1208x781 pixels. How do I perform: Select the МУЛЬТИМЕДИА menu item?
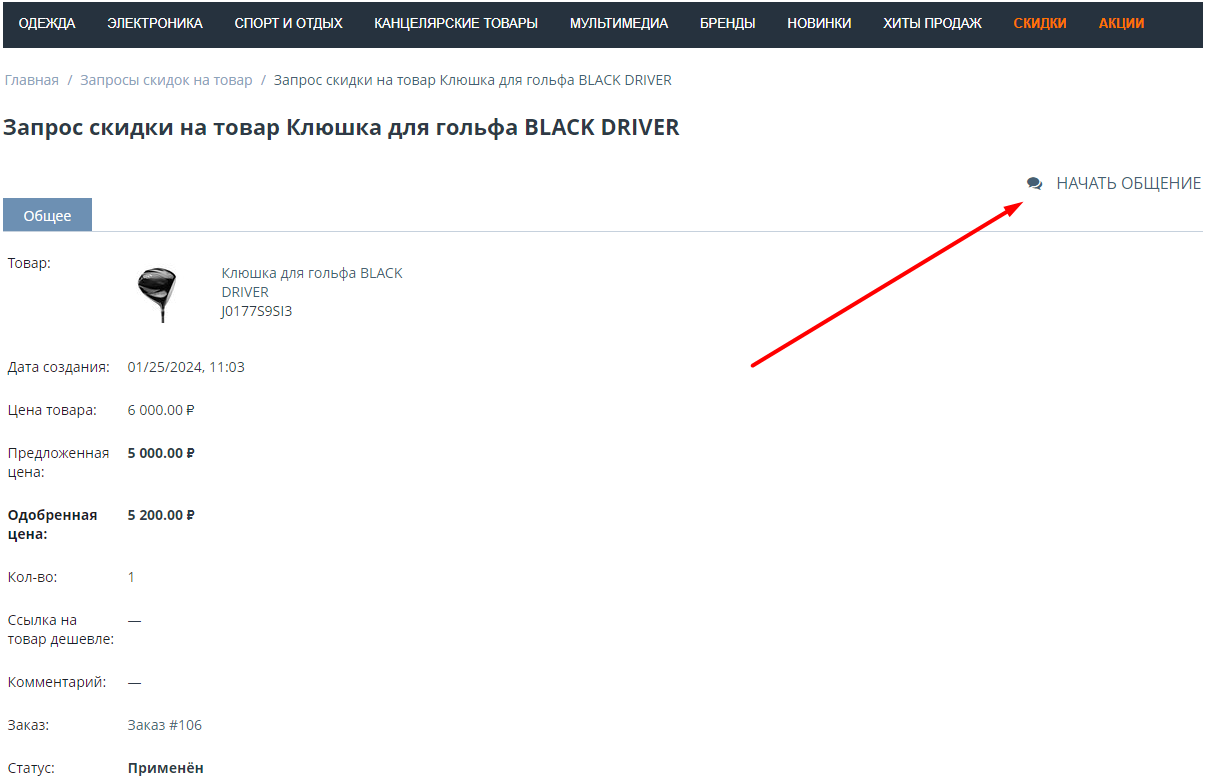(x=619, y=23)
